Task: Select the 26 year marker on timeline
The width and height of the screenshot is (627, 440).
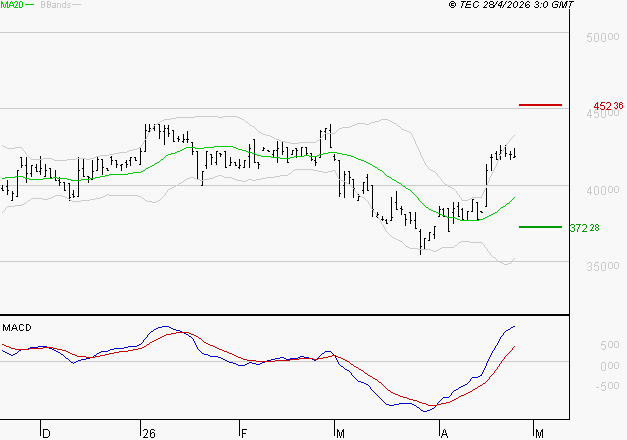Action: pyautogui.click(x=149, y=433)
